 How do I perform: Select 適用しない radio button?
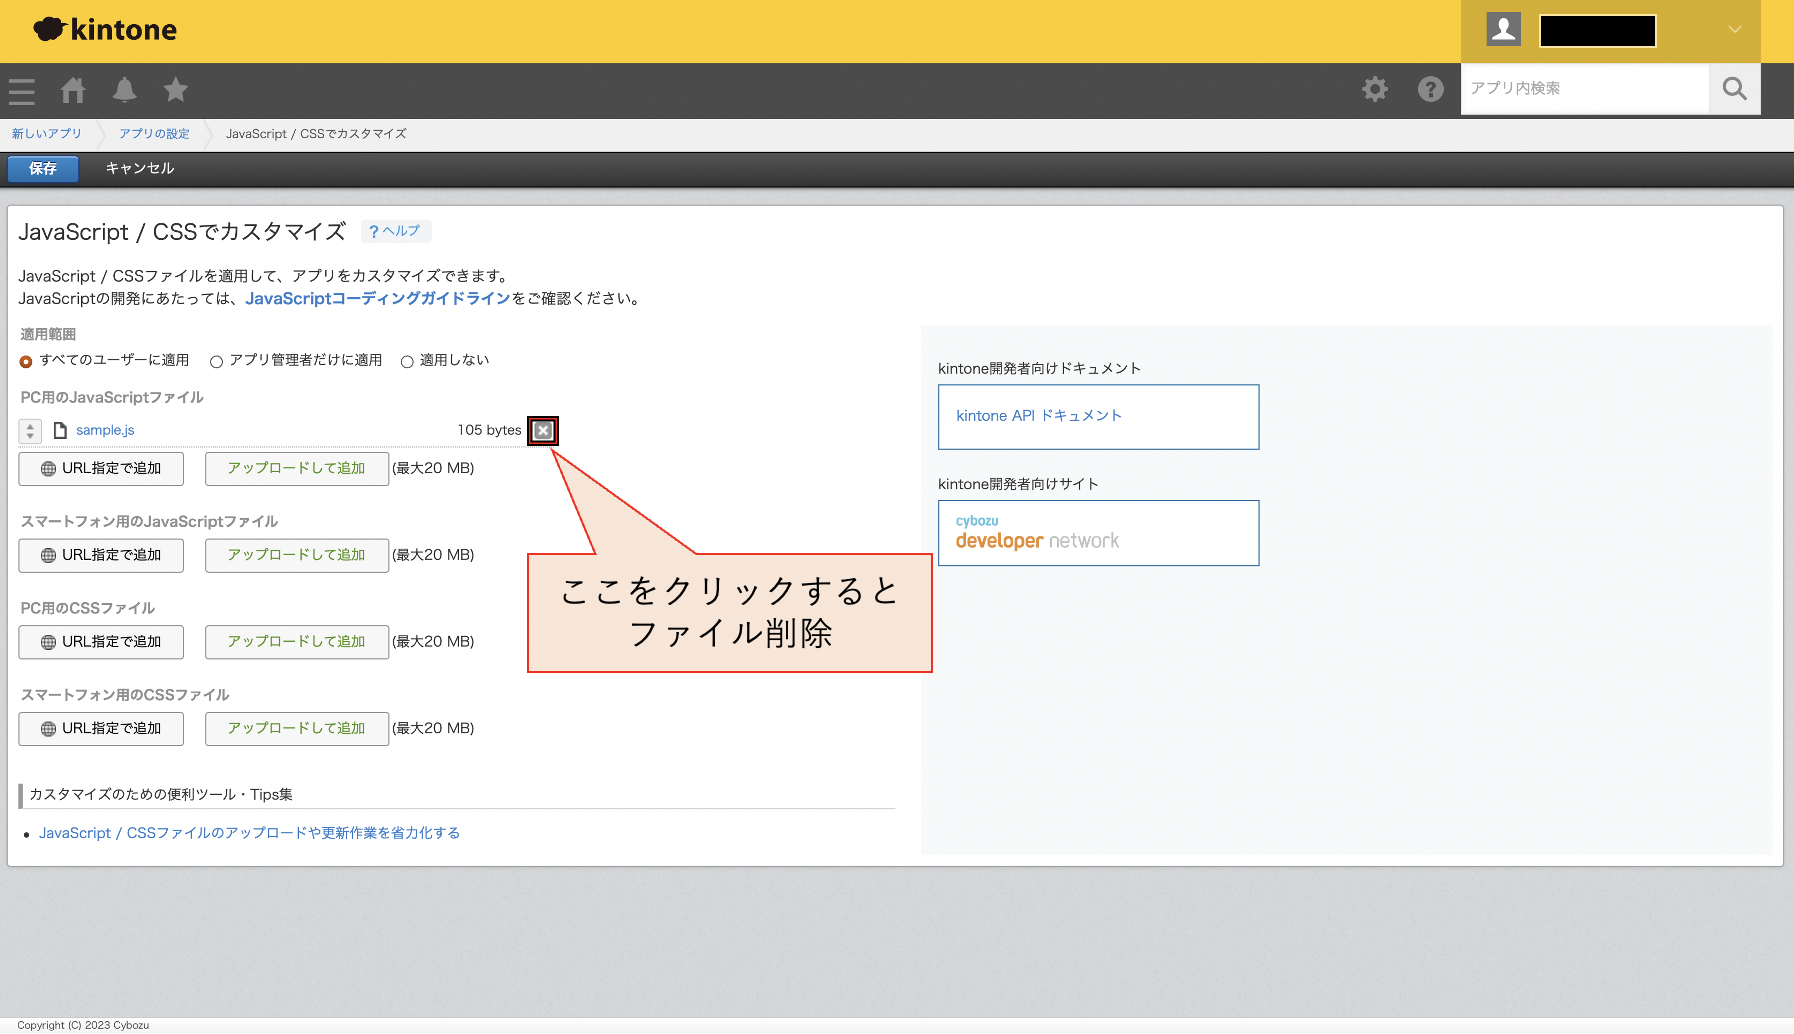point(407,362)
